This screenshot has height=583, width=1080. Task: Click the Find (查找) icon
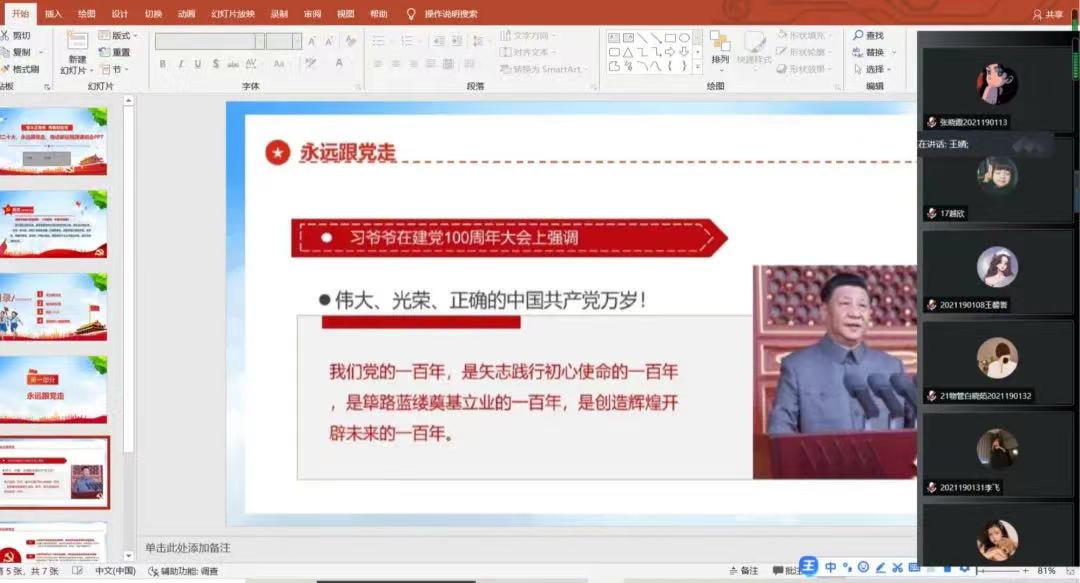(x=868, y=35)
